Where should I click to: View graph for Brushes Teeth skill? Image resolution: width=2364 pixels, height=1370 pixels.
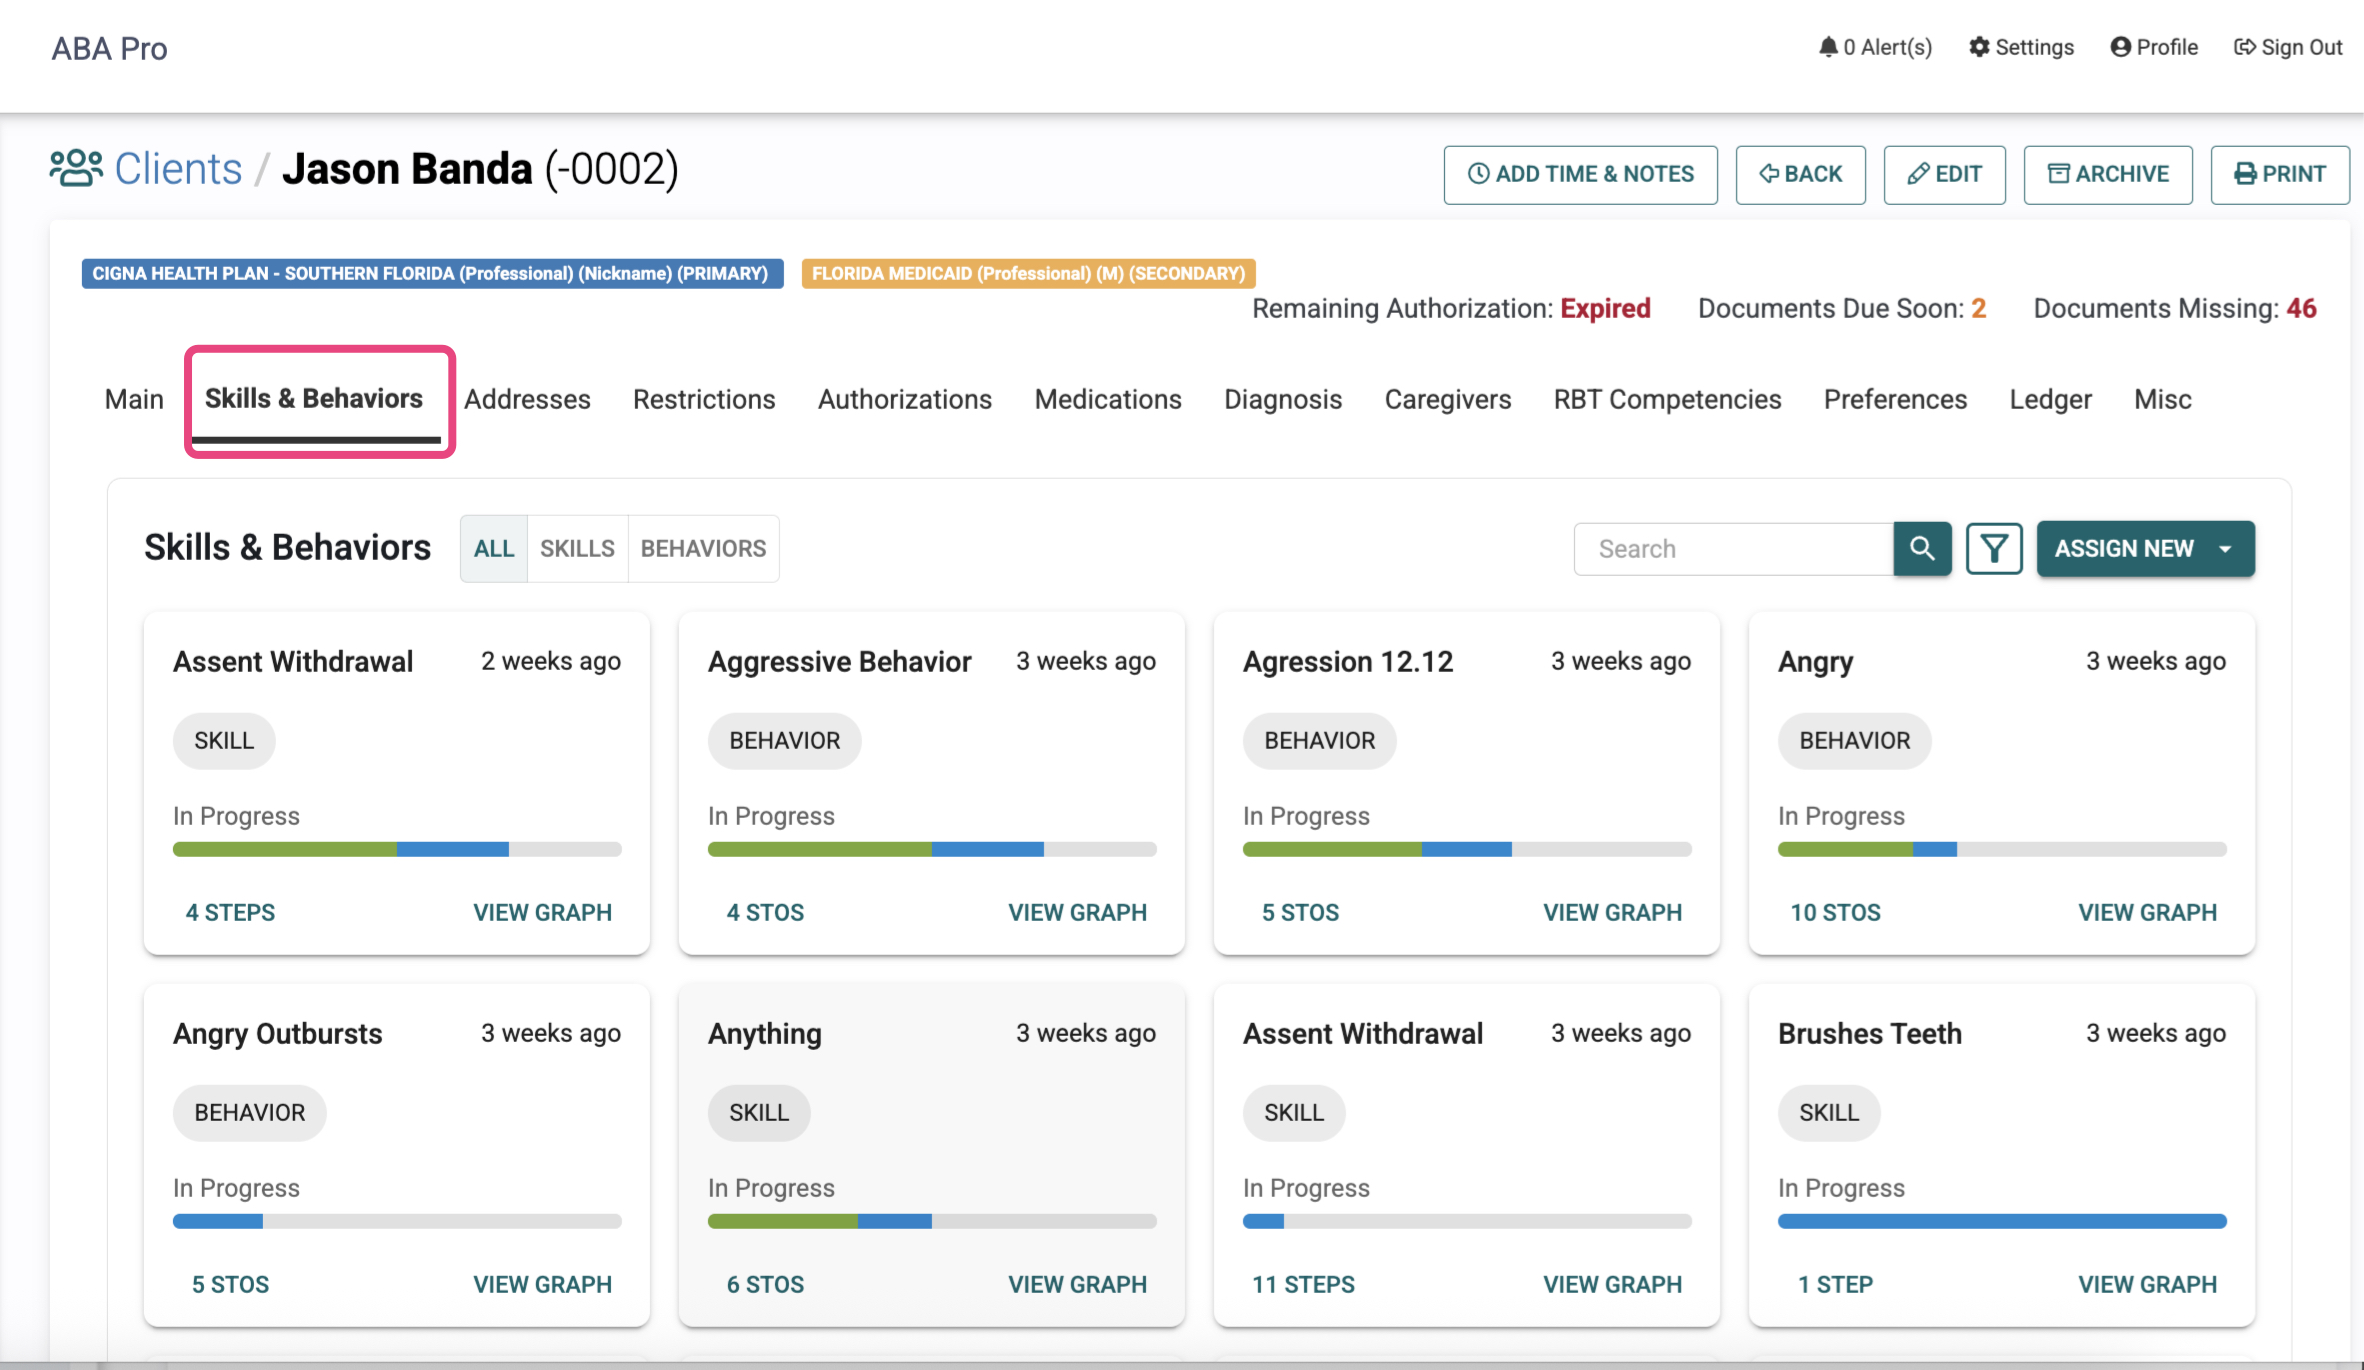[2147, 1284]
